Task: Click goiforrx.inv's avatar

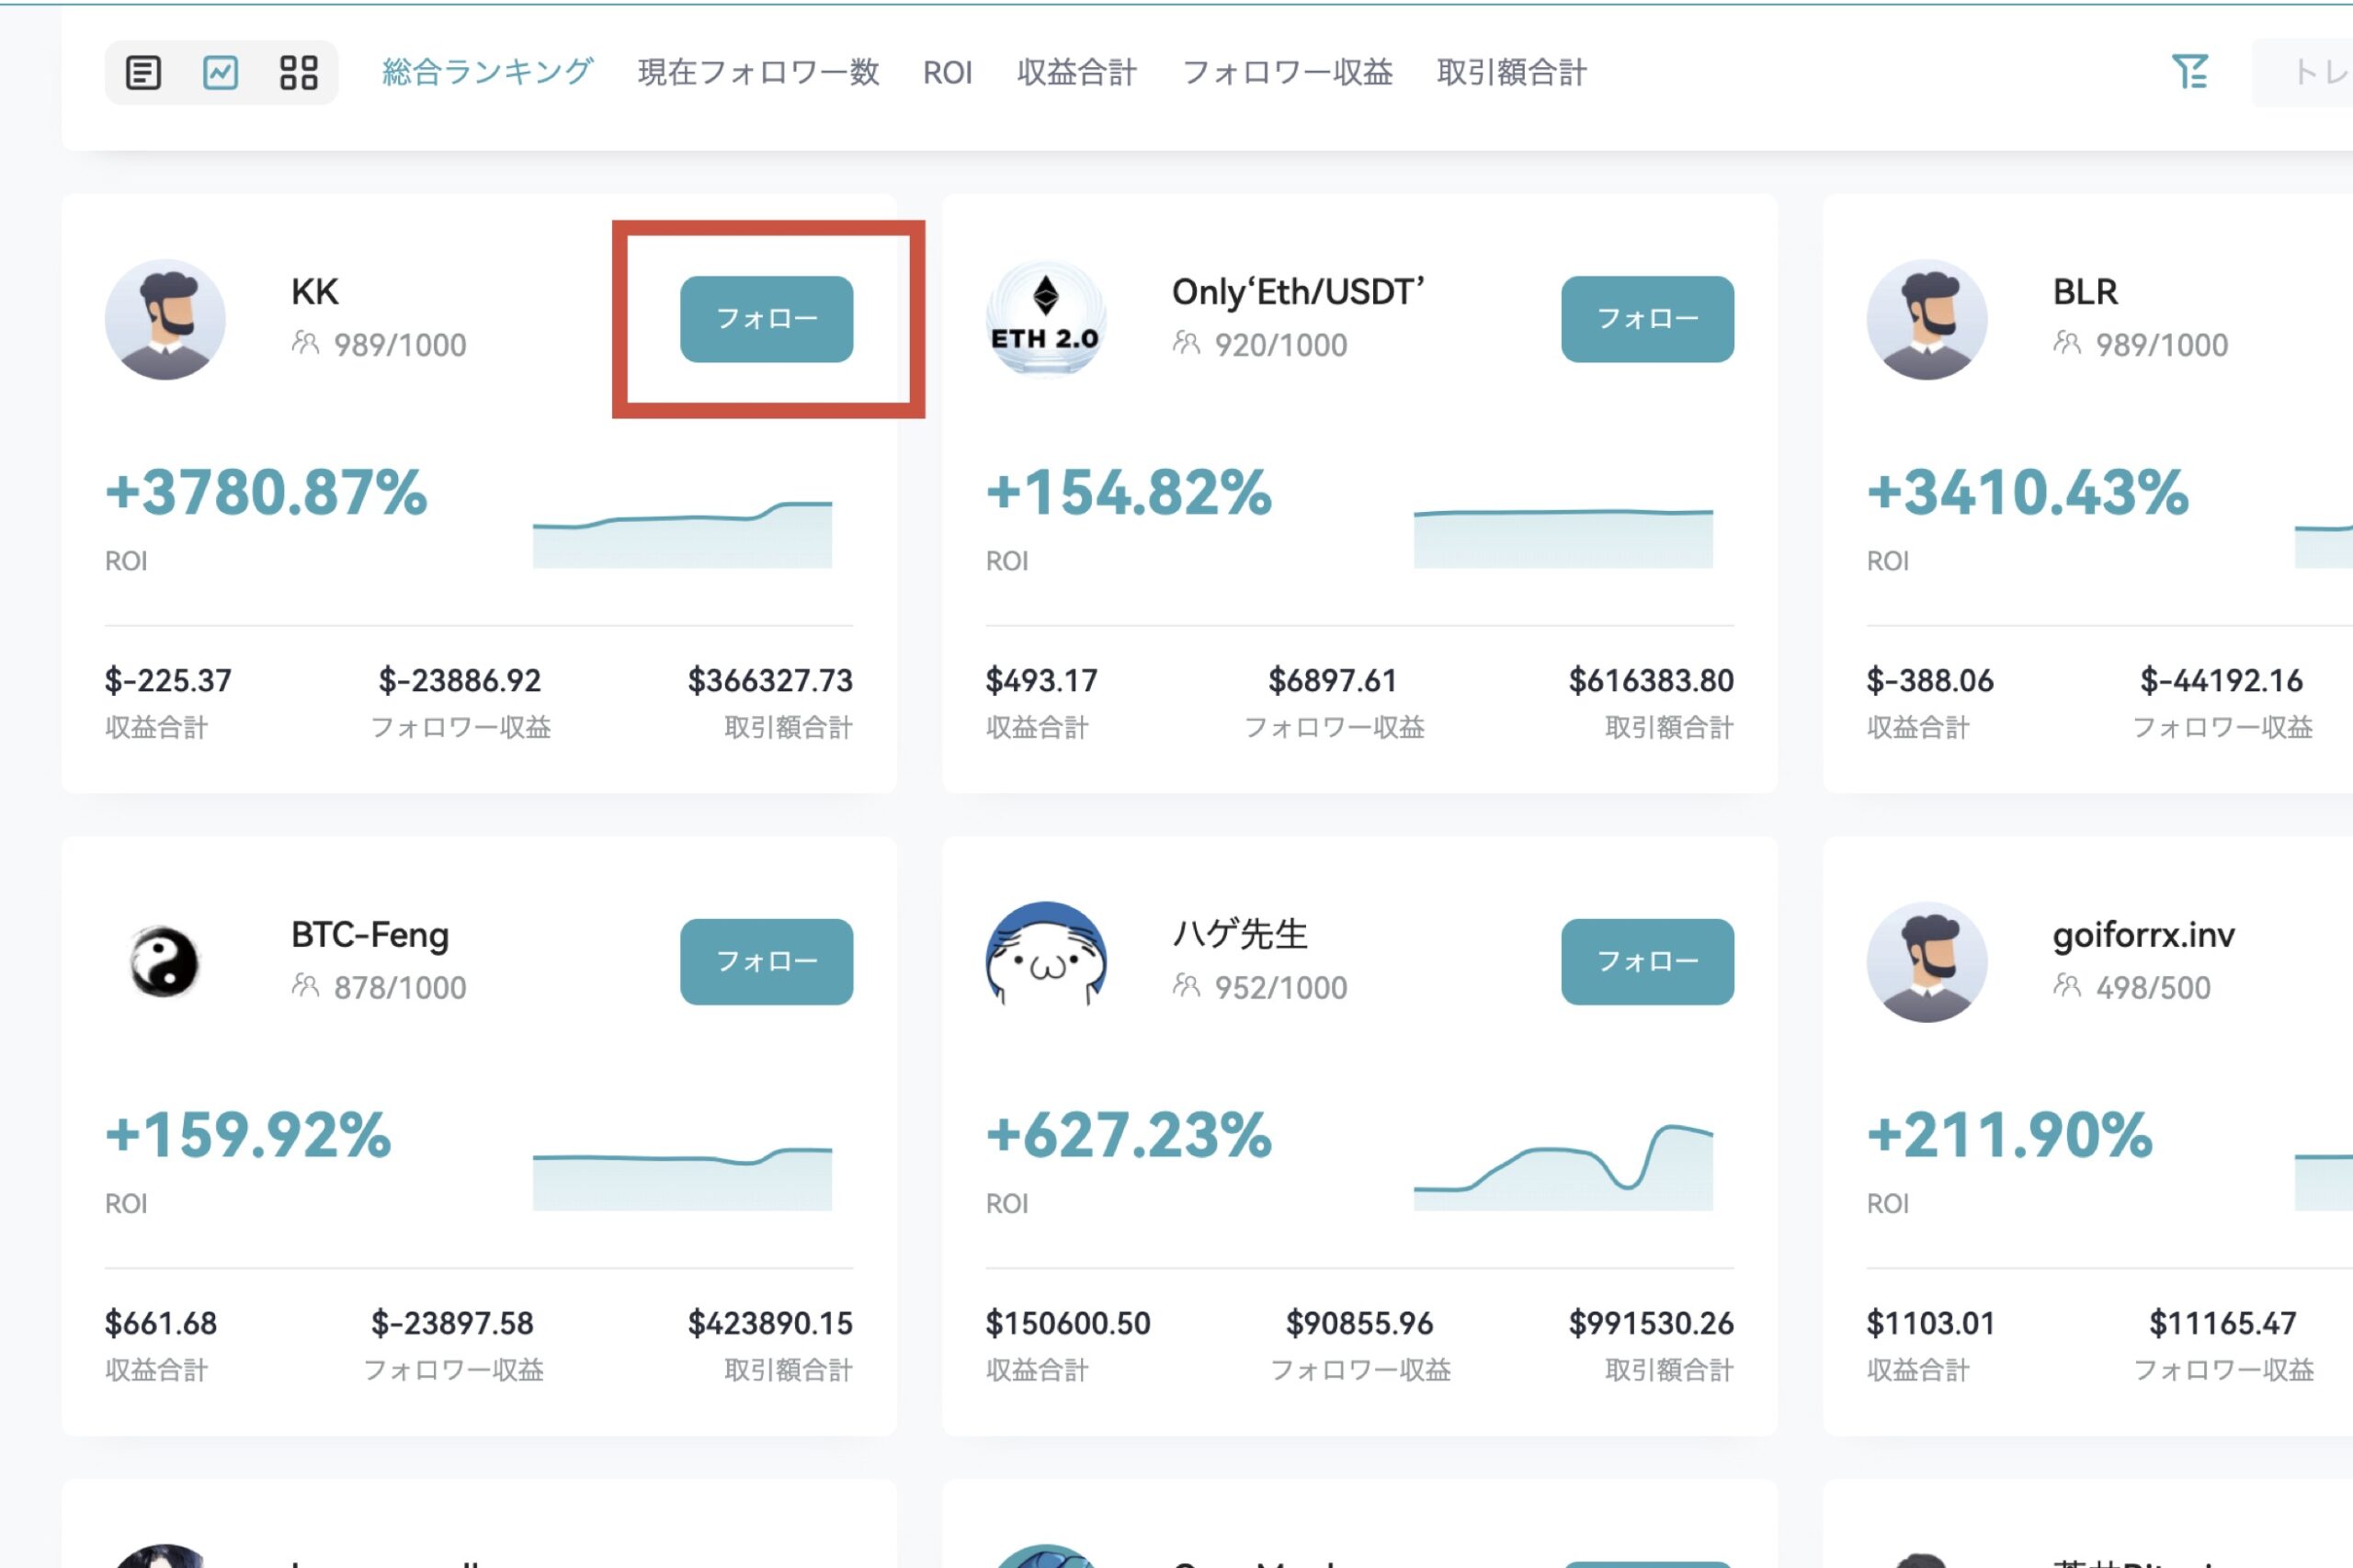Action: (1928, 961)
